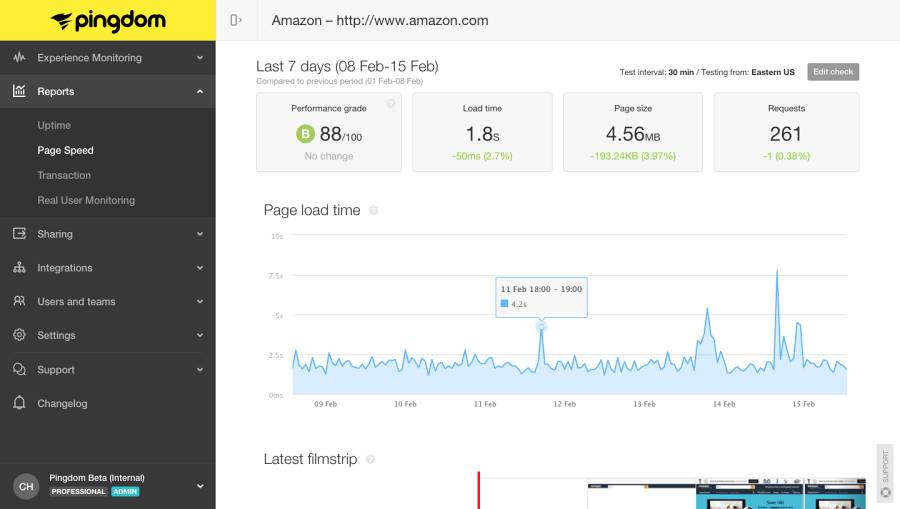Click the filmstrip red time marker

[478, 490]
